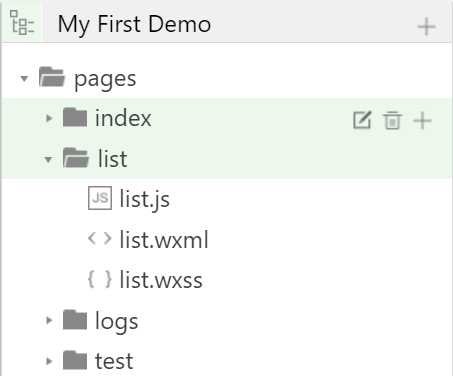Click the angle brackets icon for list.wxml
Screen dimensions: 453x376
pyautogui.click(x=100, y=239)
